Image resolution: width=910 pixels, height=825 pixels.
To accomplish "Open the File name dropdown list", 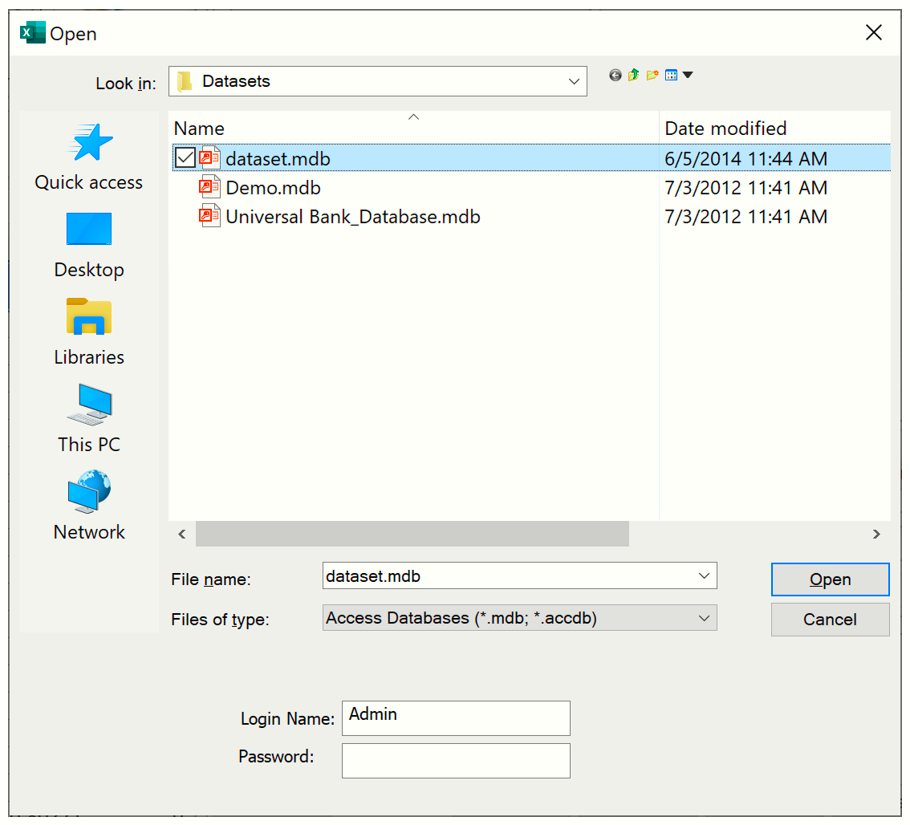I will tap(704, 576).
